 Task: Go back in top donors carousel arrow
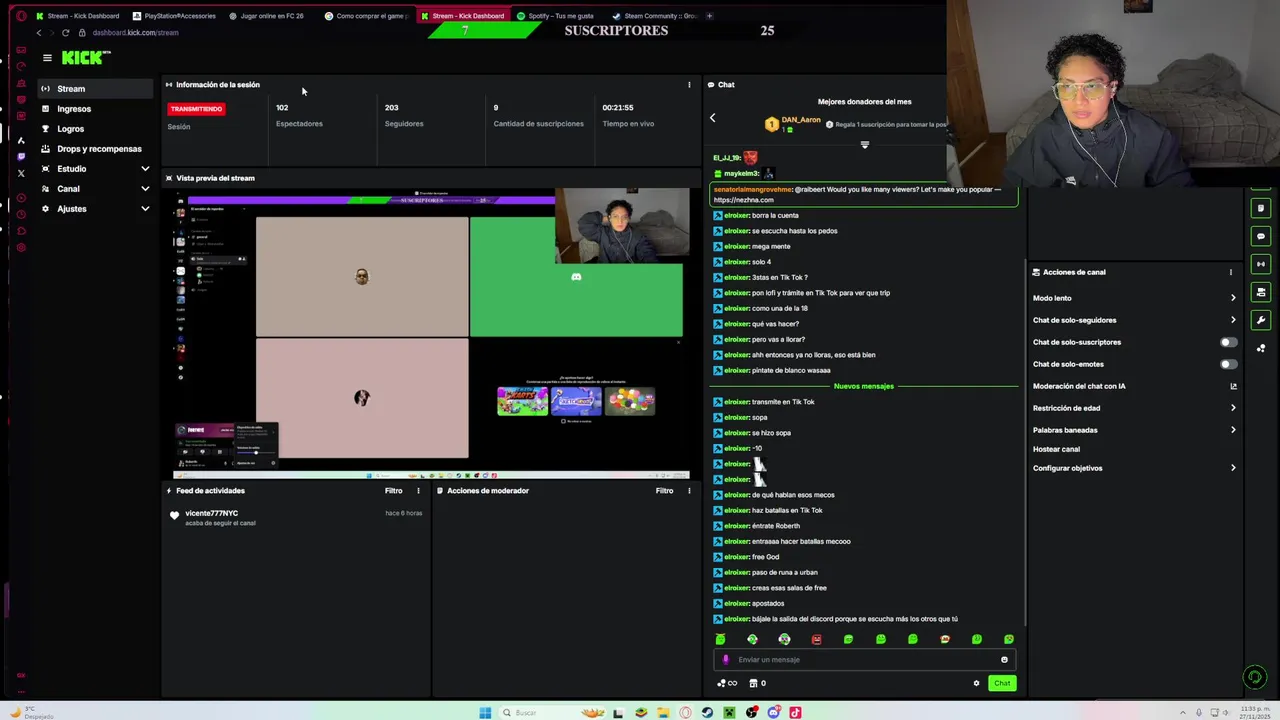(712, 118)
